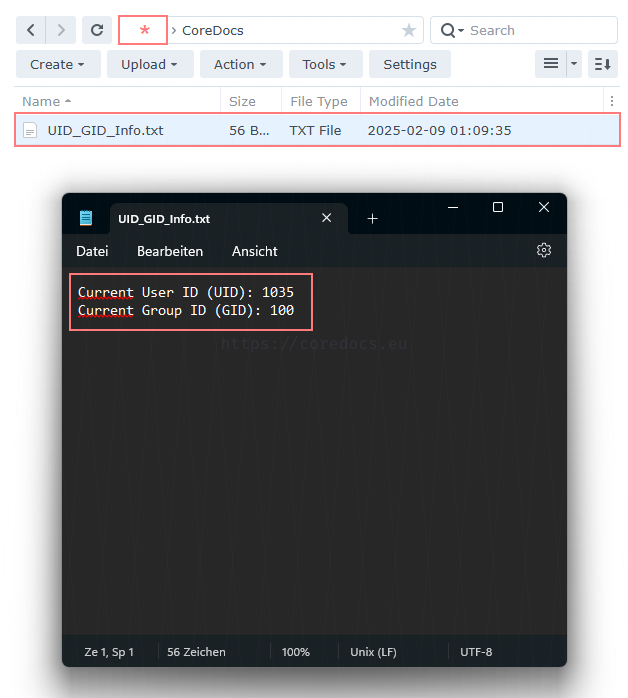
Task: Click the 56 B size cell
Action: tap(249, 130)
